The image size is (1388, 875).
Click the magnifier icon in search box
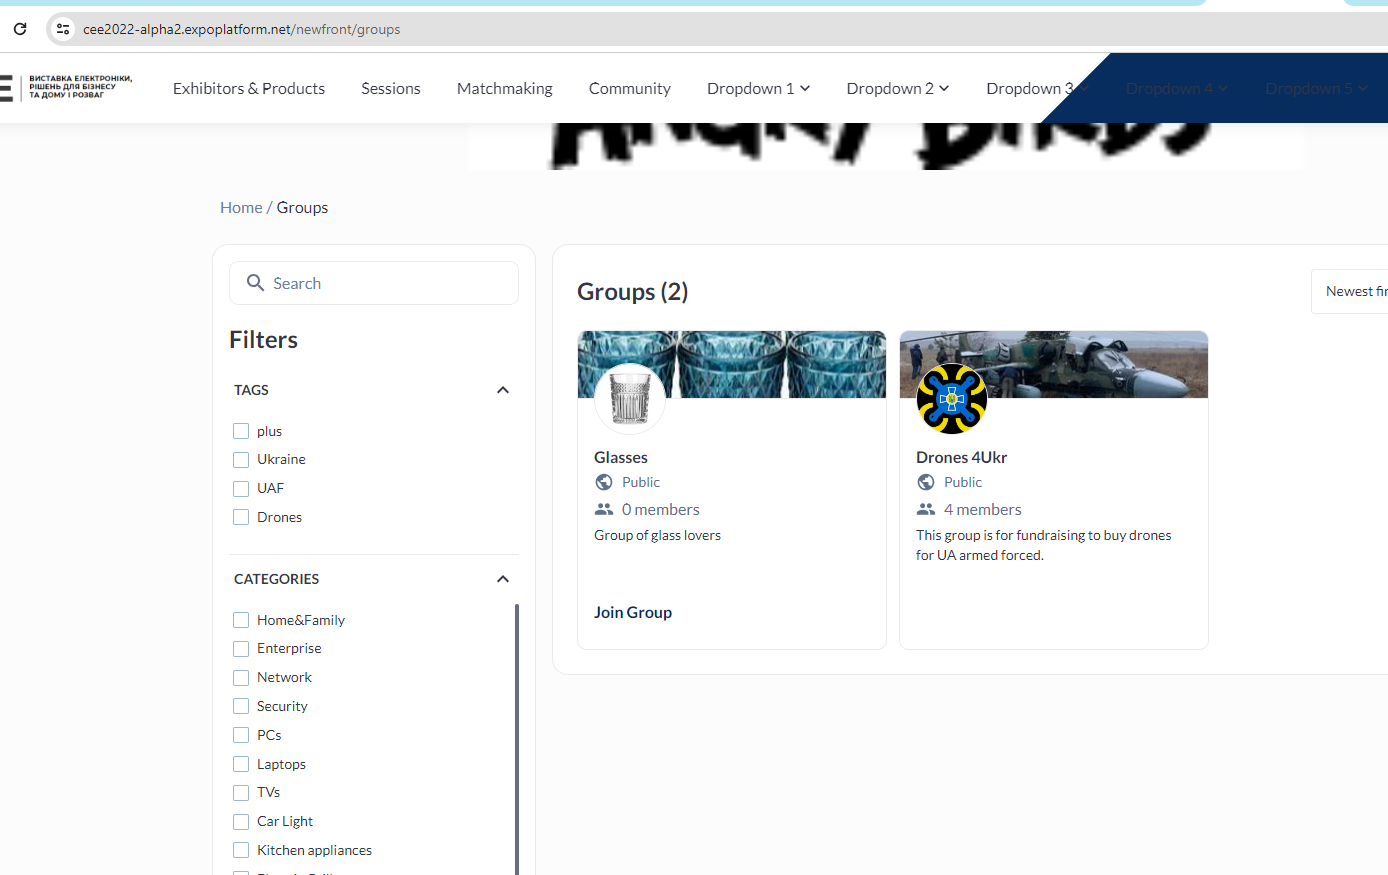[255, 283]
